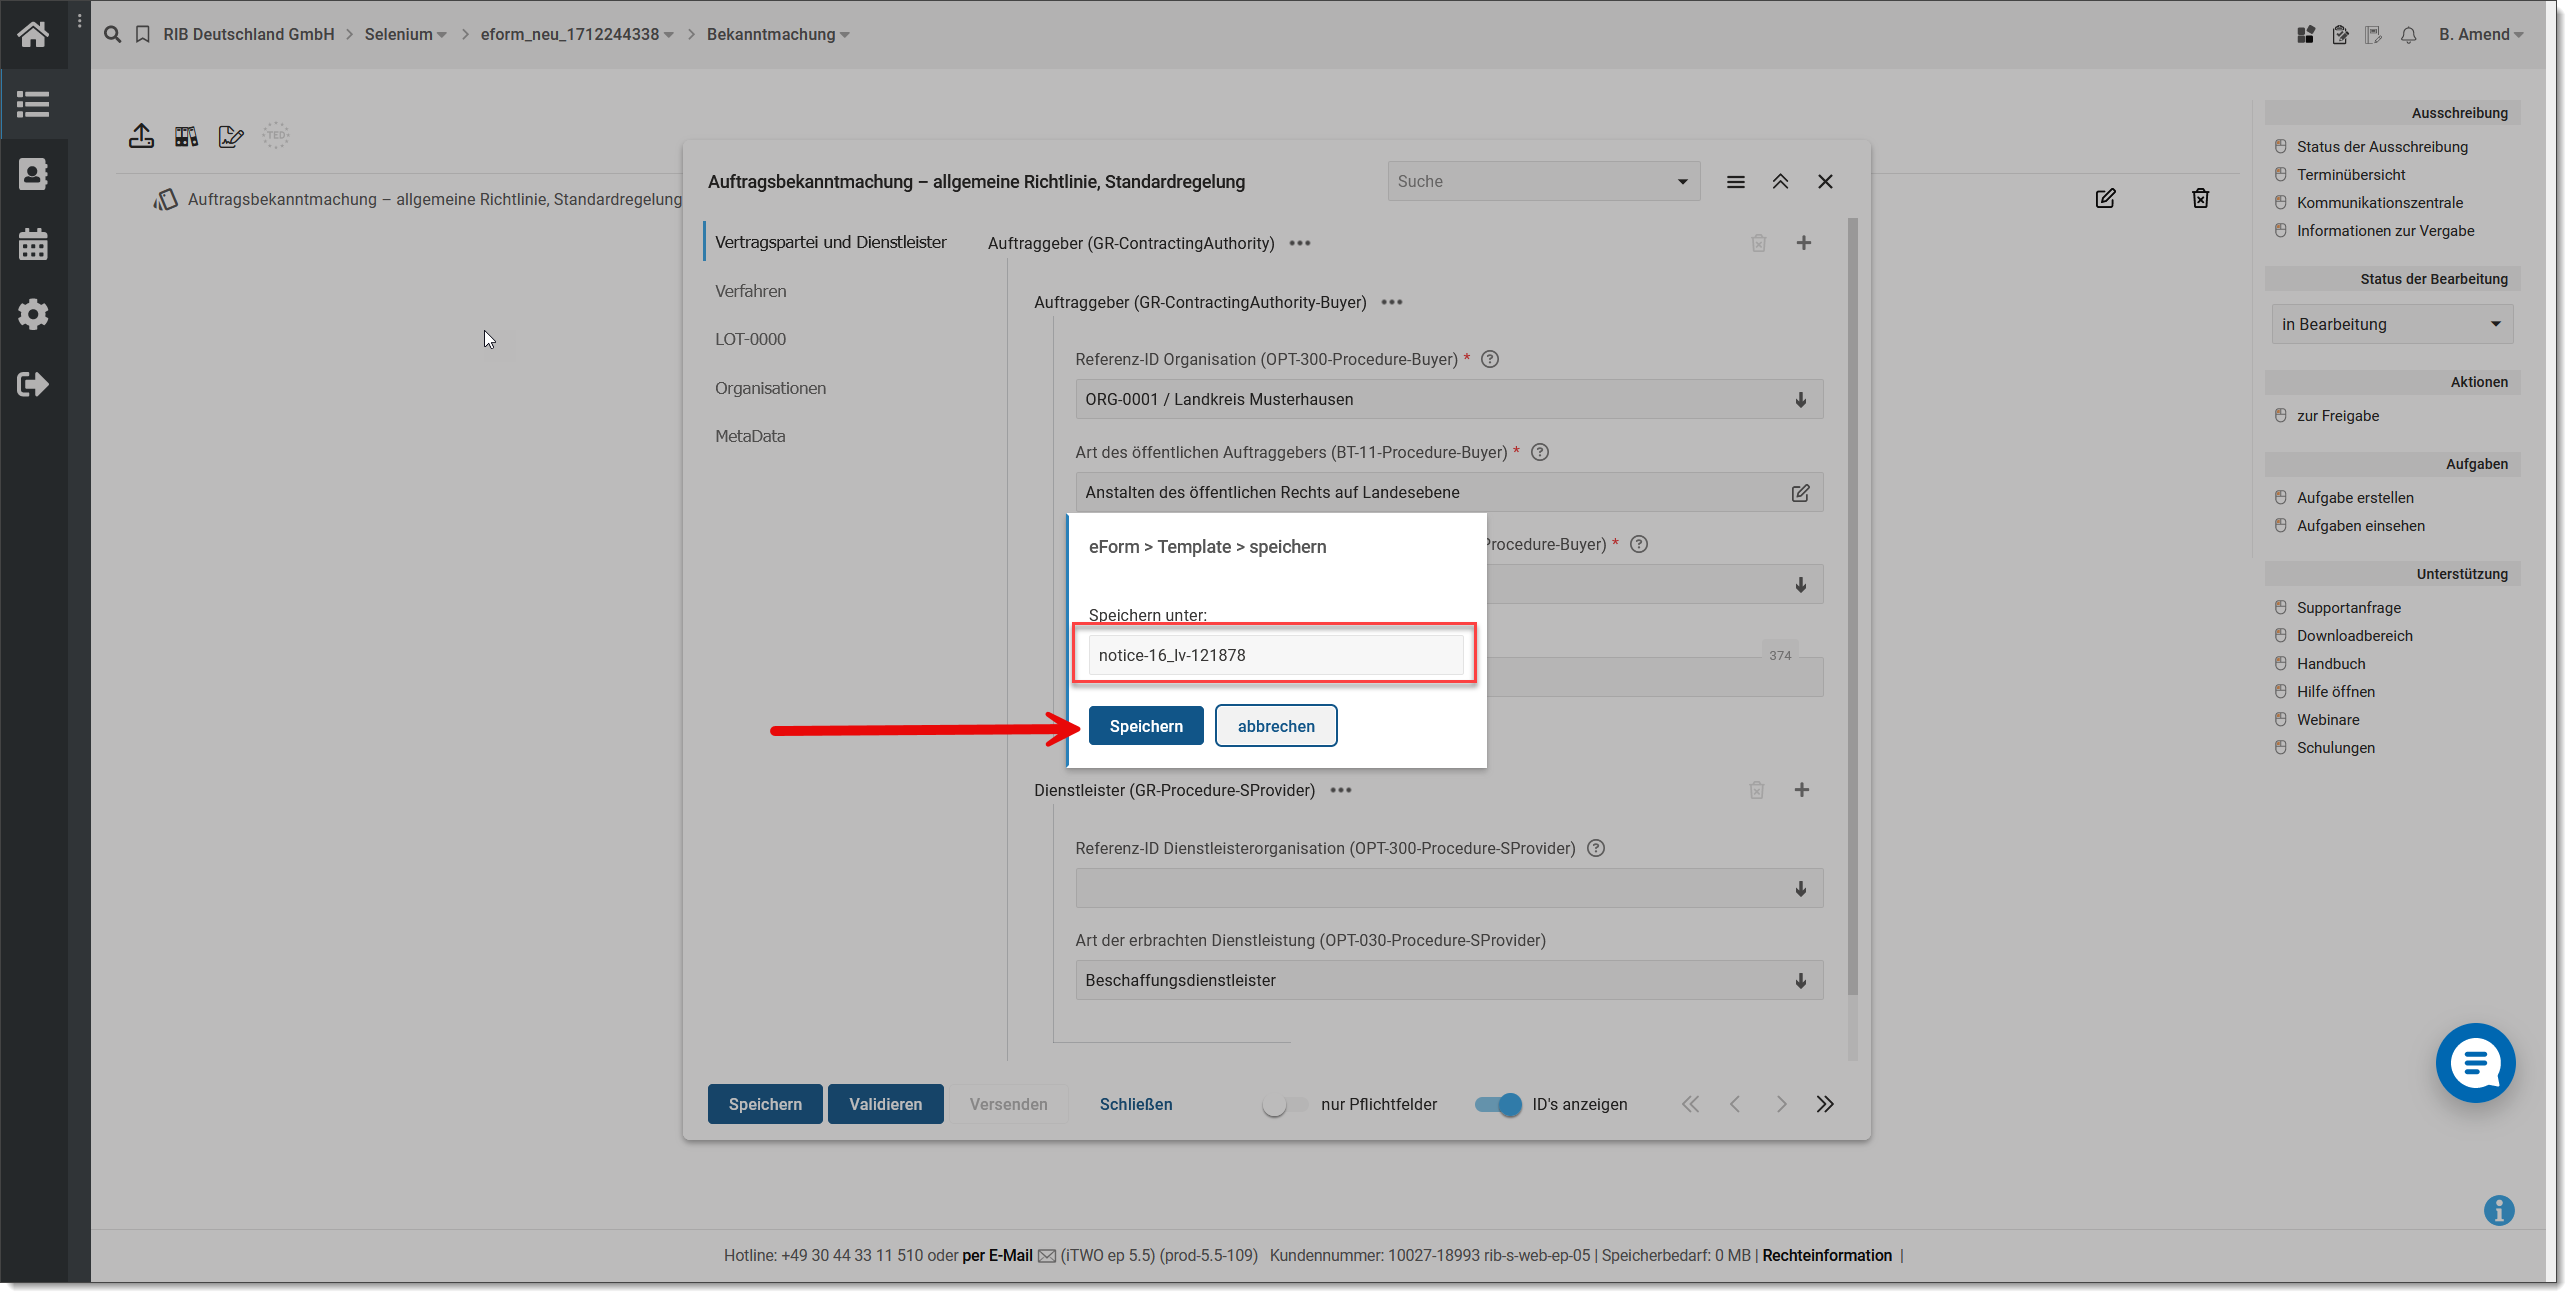Click help icon for Referenz-ID Dienstleisterorganisation
The width and height of the screenshot is (2572, 1298).
1596,848
